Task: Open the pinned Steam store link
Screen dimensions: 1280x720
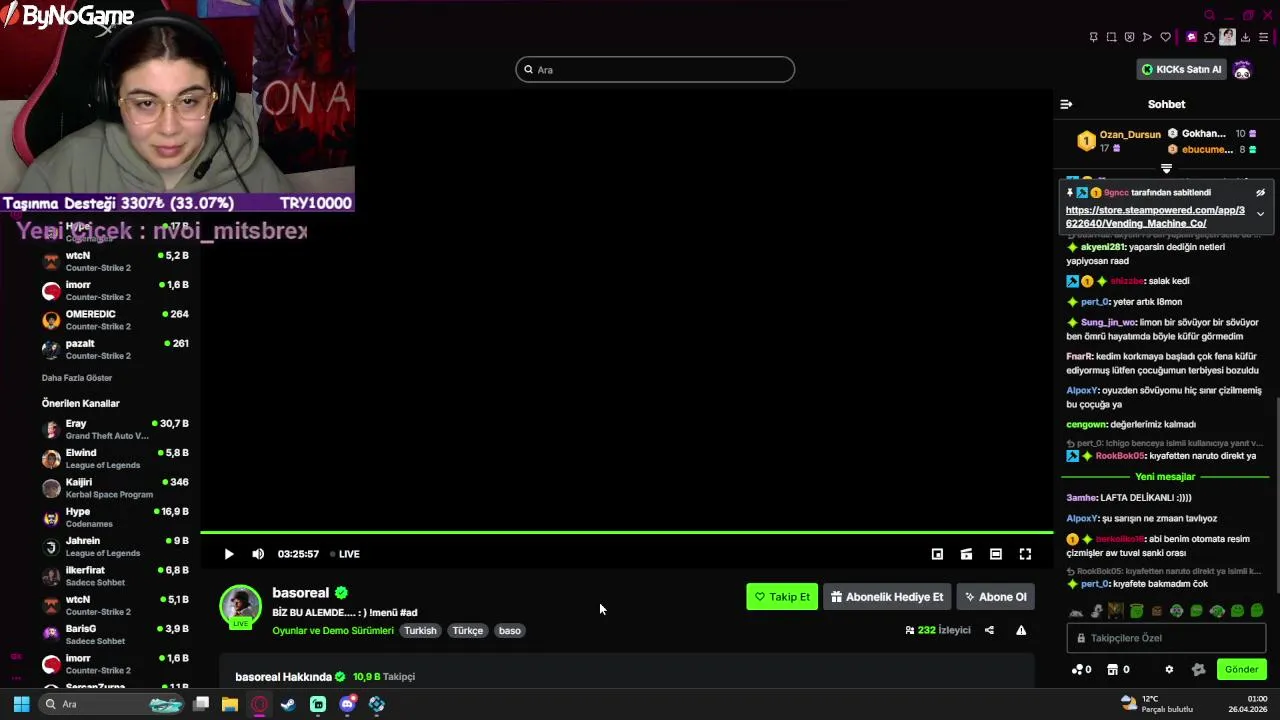Action: coord(1155,217)
